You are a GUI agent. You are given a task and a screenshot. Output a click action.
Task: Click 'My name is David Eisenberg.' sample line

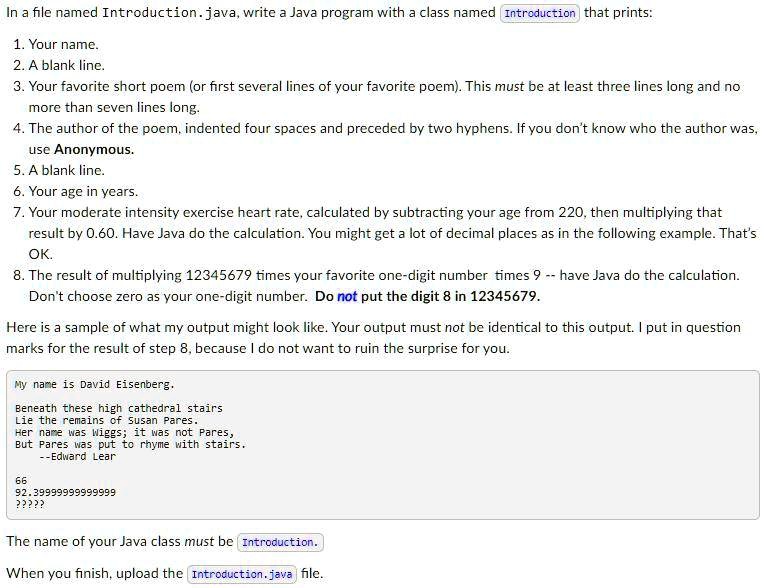click(x=95, y=385)
